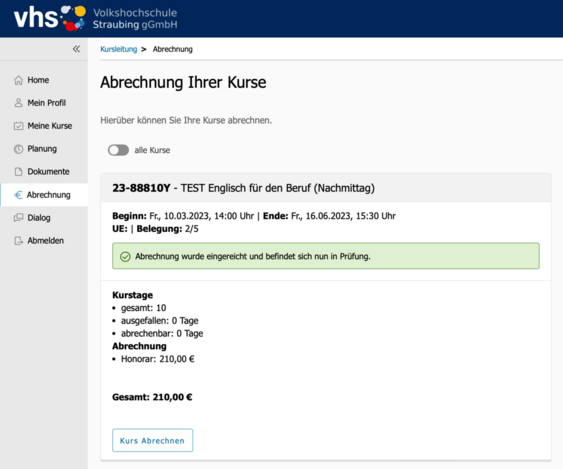Click the Abmelden logout icon
This screenshot has height=469, width=563.
(18, 241)
